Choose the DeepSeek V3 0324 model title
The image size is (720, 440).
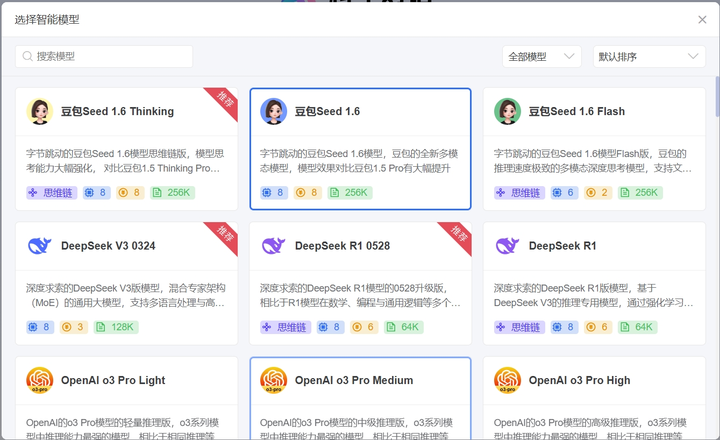[108, 246]
